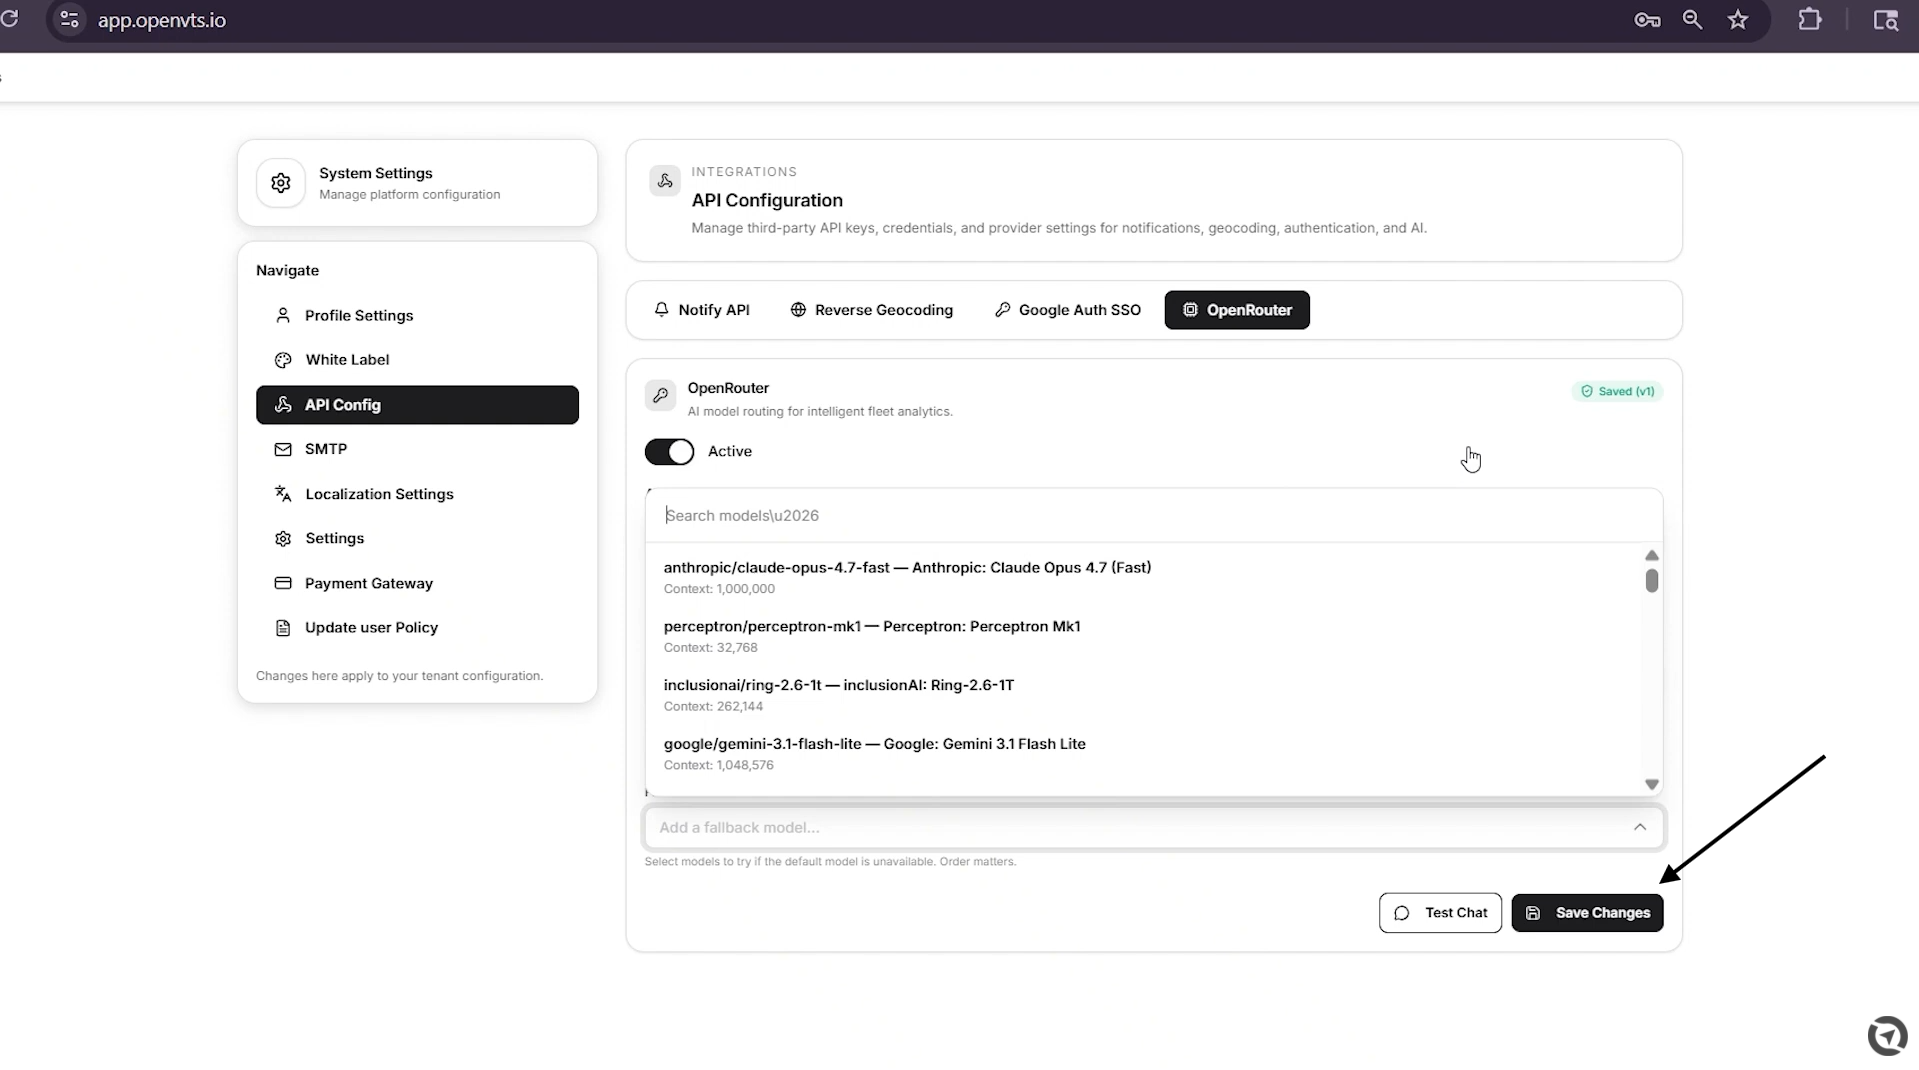Select API Config in the sidebar
The image size is (1919, 1070).
[x=417, y=405]
